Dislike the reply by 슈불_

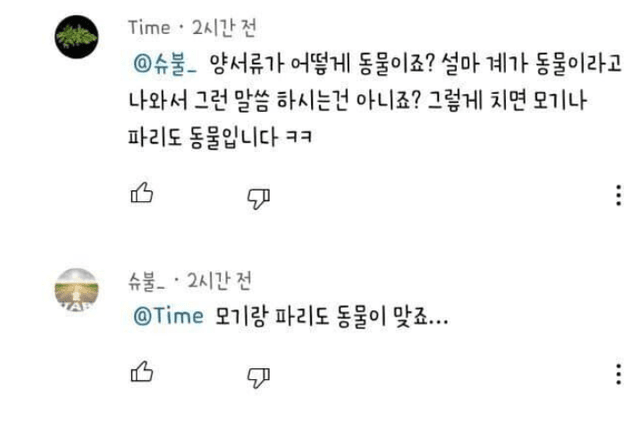tap(258, 376)
